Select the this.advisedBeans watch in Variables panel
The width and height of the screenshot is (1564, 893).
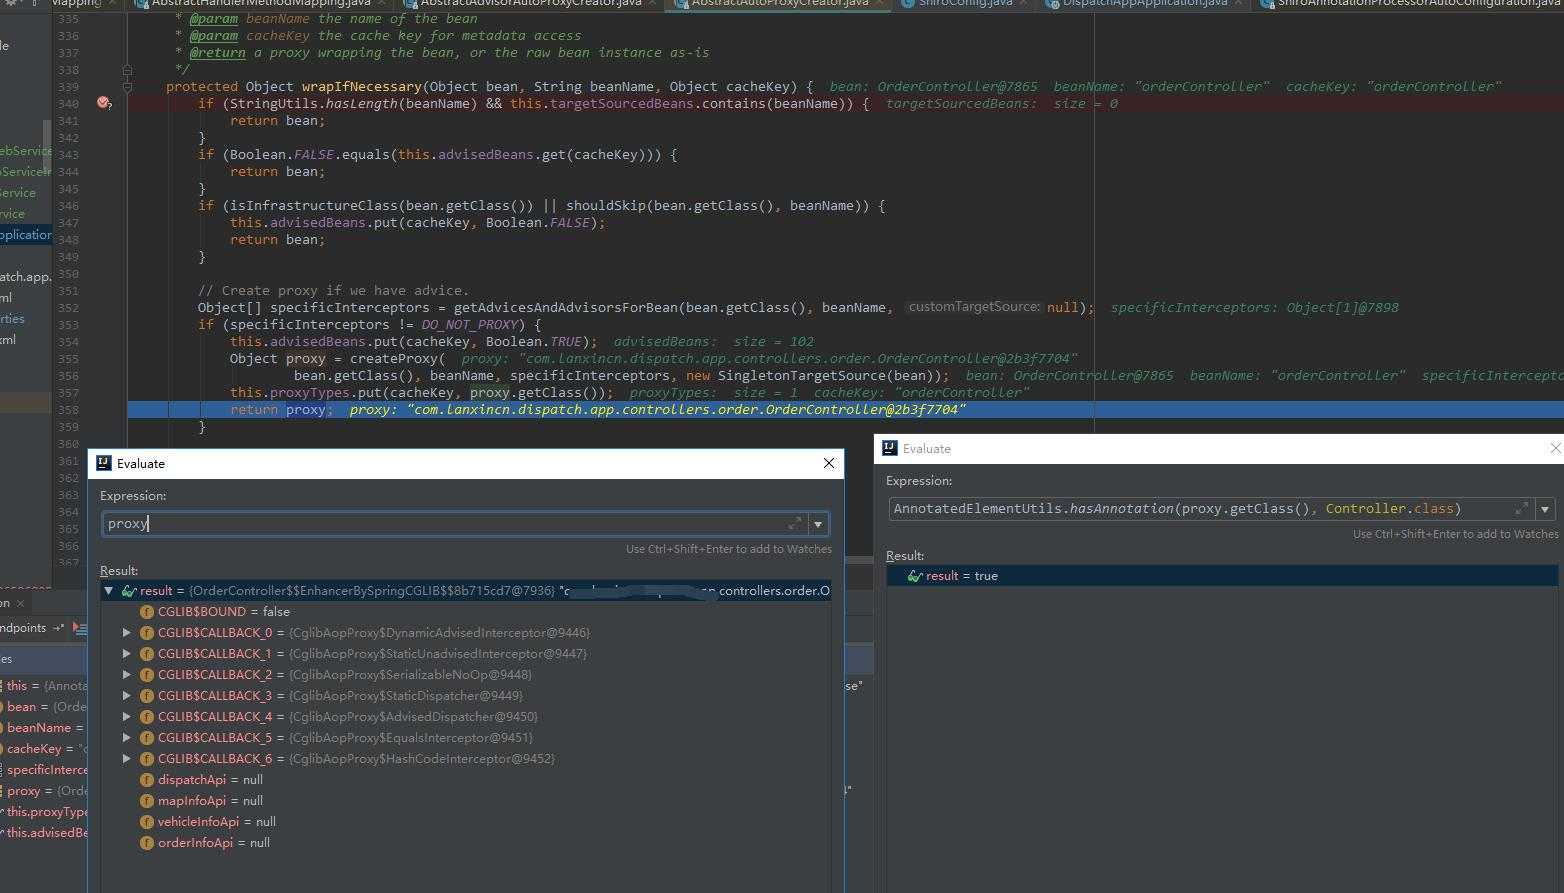43,833
